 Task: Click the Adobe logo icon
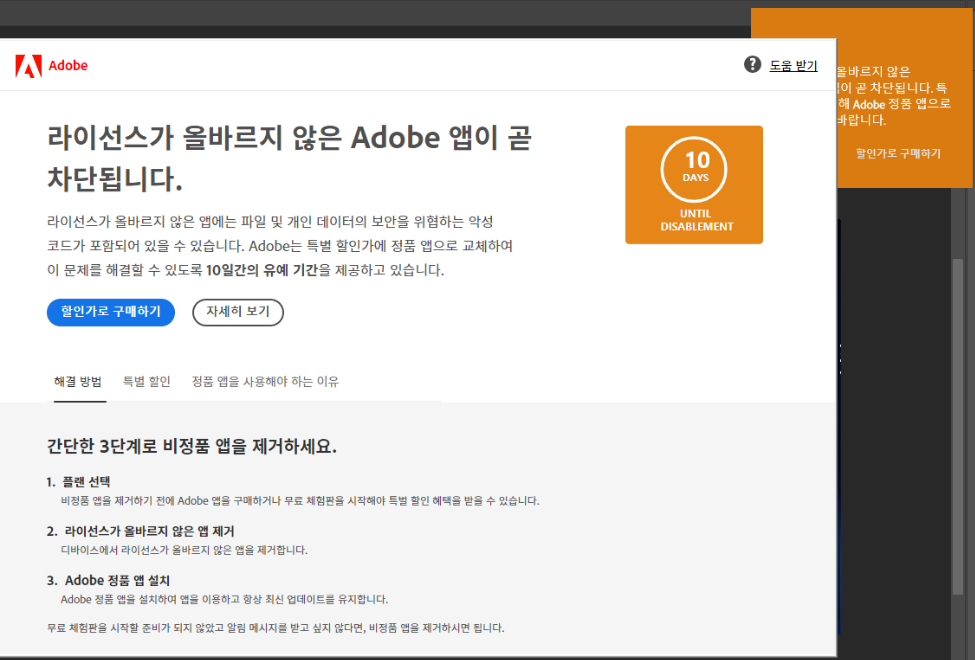29,66
